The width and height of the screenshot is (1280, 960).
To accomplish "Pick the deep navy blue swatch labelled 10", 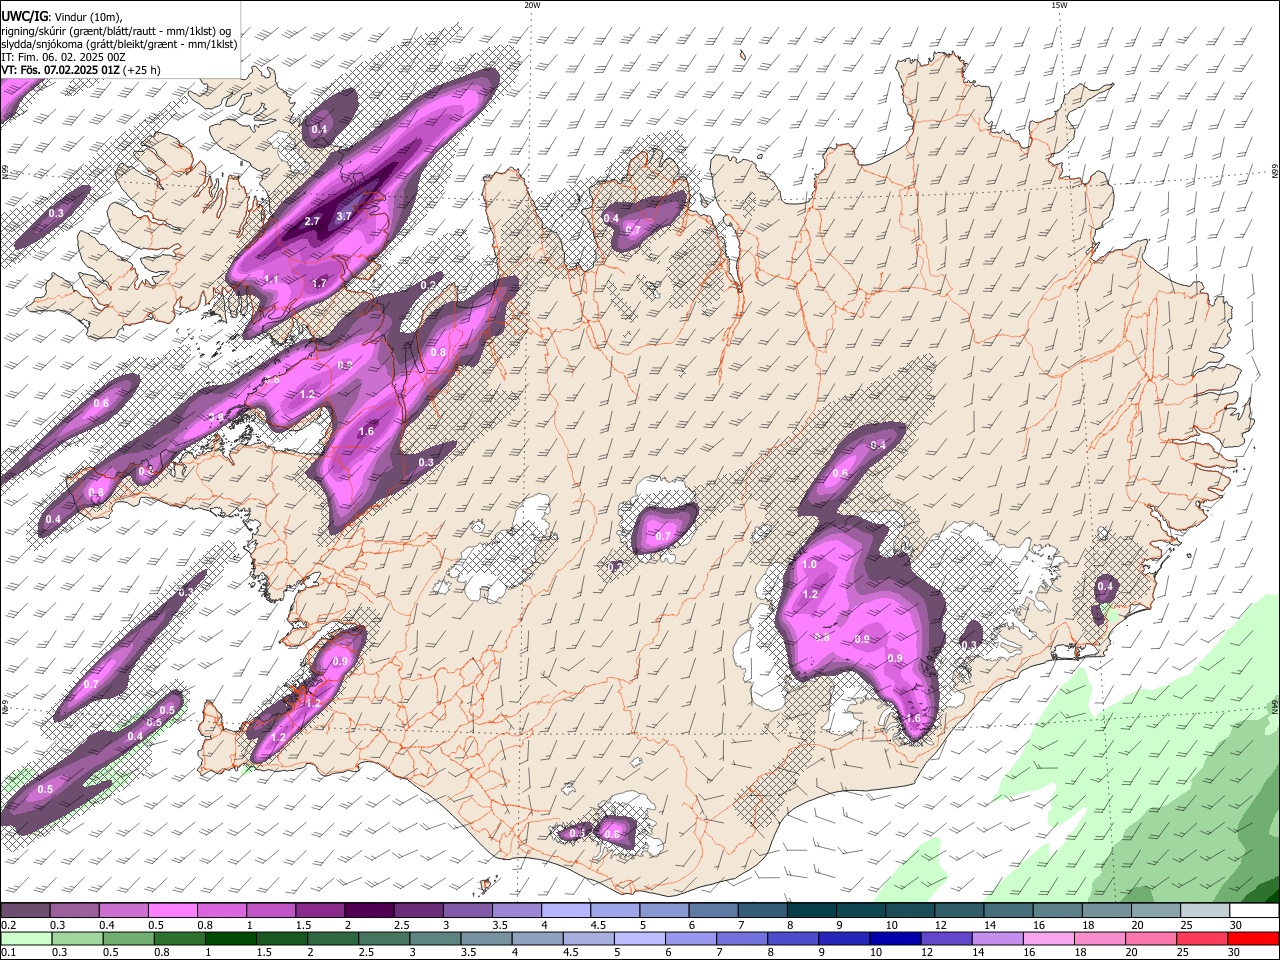I will [895, 938].
